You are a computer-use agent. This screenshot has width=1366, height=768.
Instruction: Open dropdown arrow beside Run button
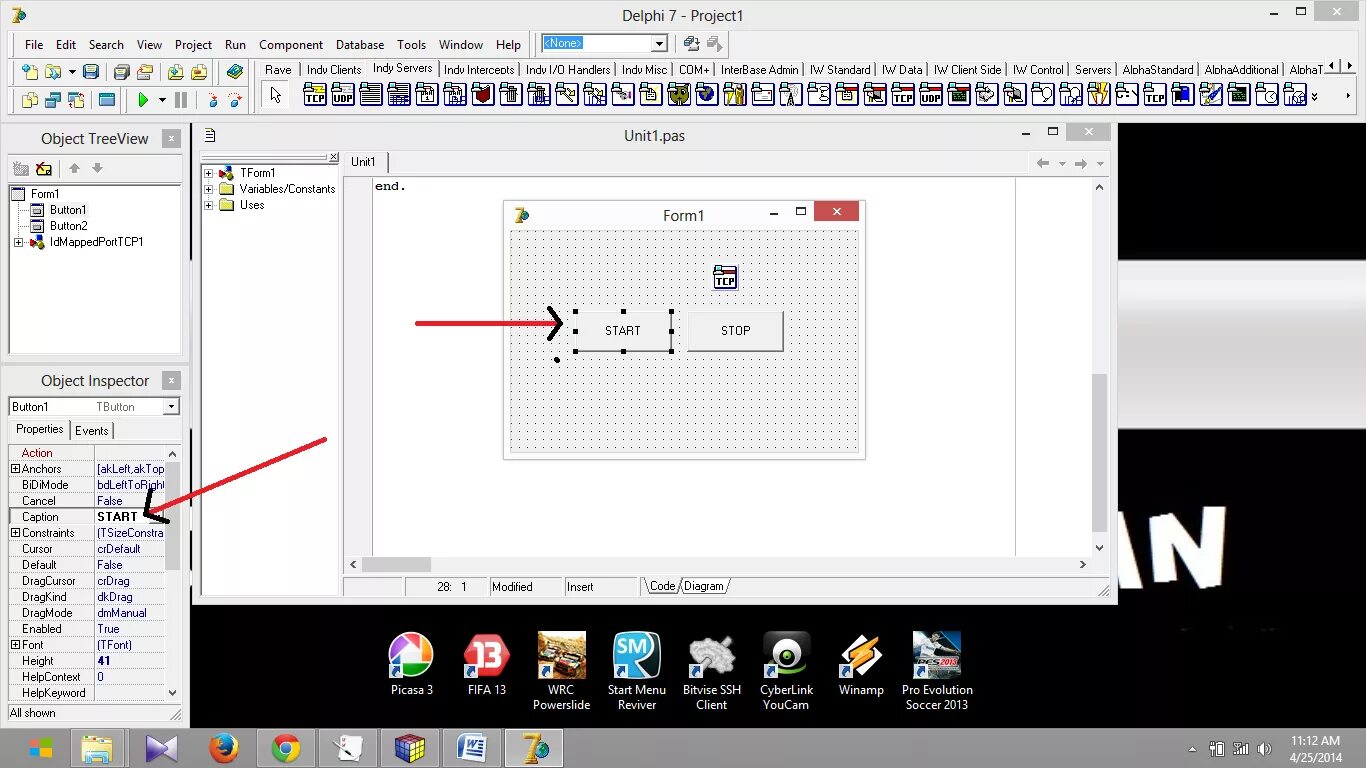(x=161, y=100)
